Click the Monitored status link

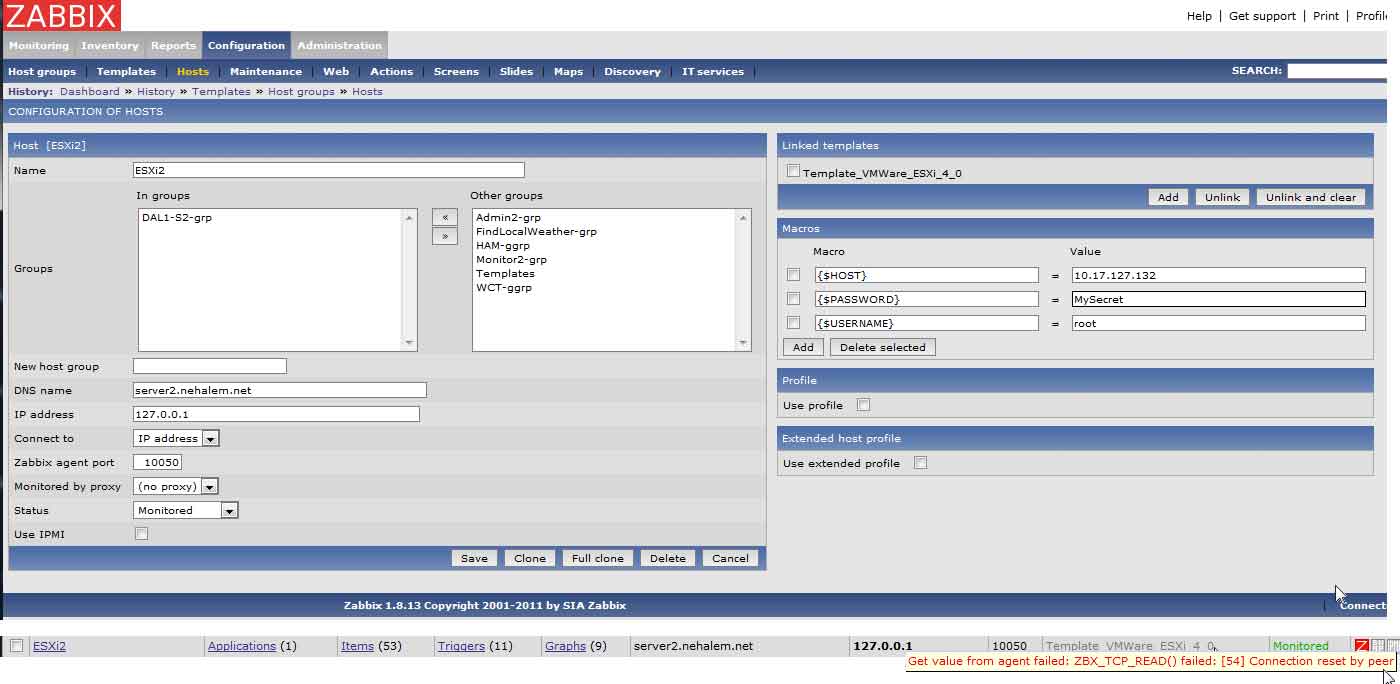(1300, 646)
